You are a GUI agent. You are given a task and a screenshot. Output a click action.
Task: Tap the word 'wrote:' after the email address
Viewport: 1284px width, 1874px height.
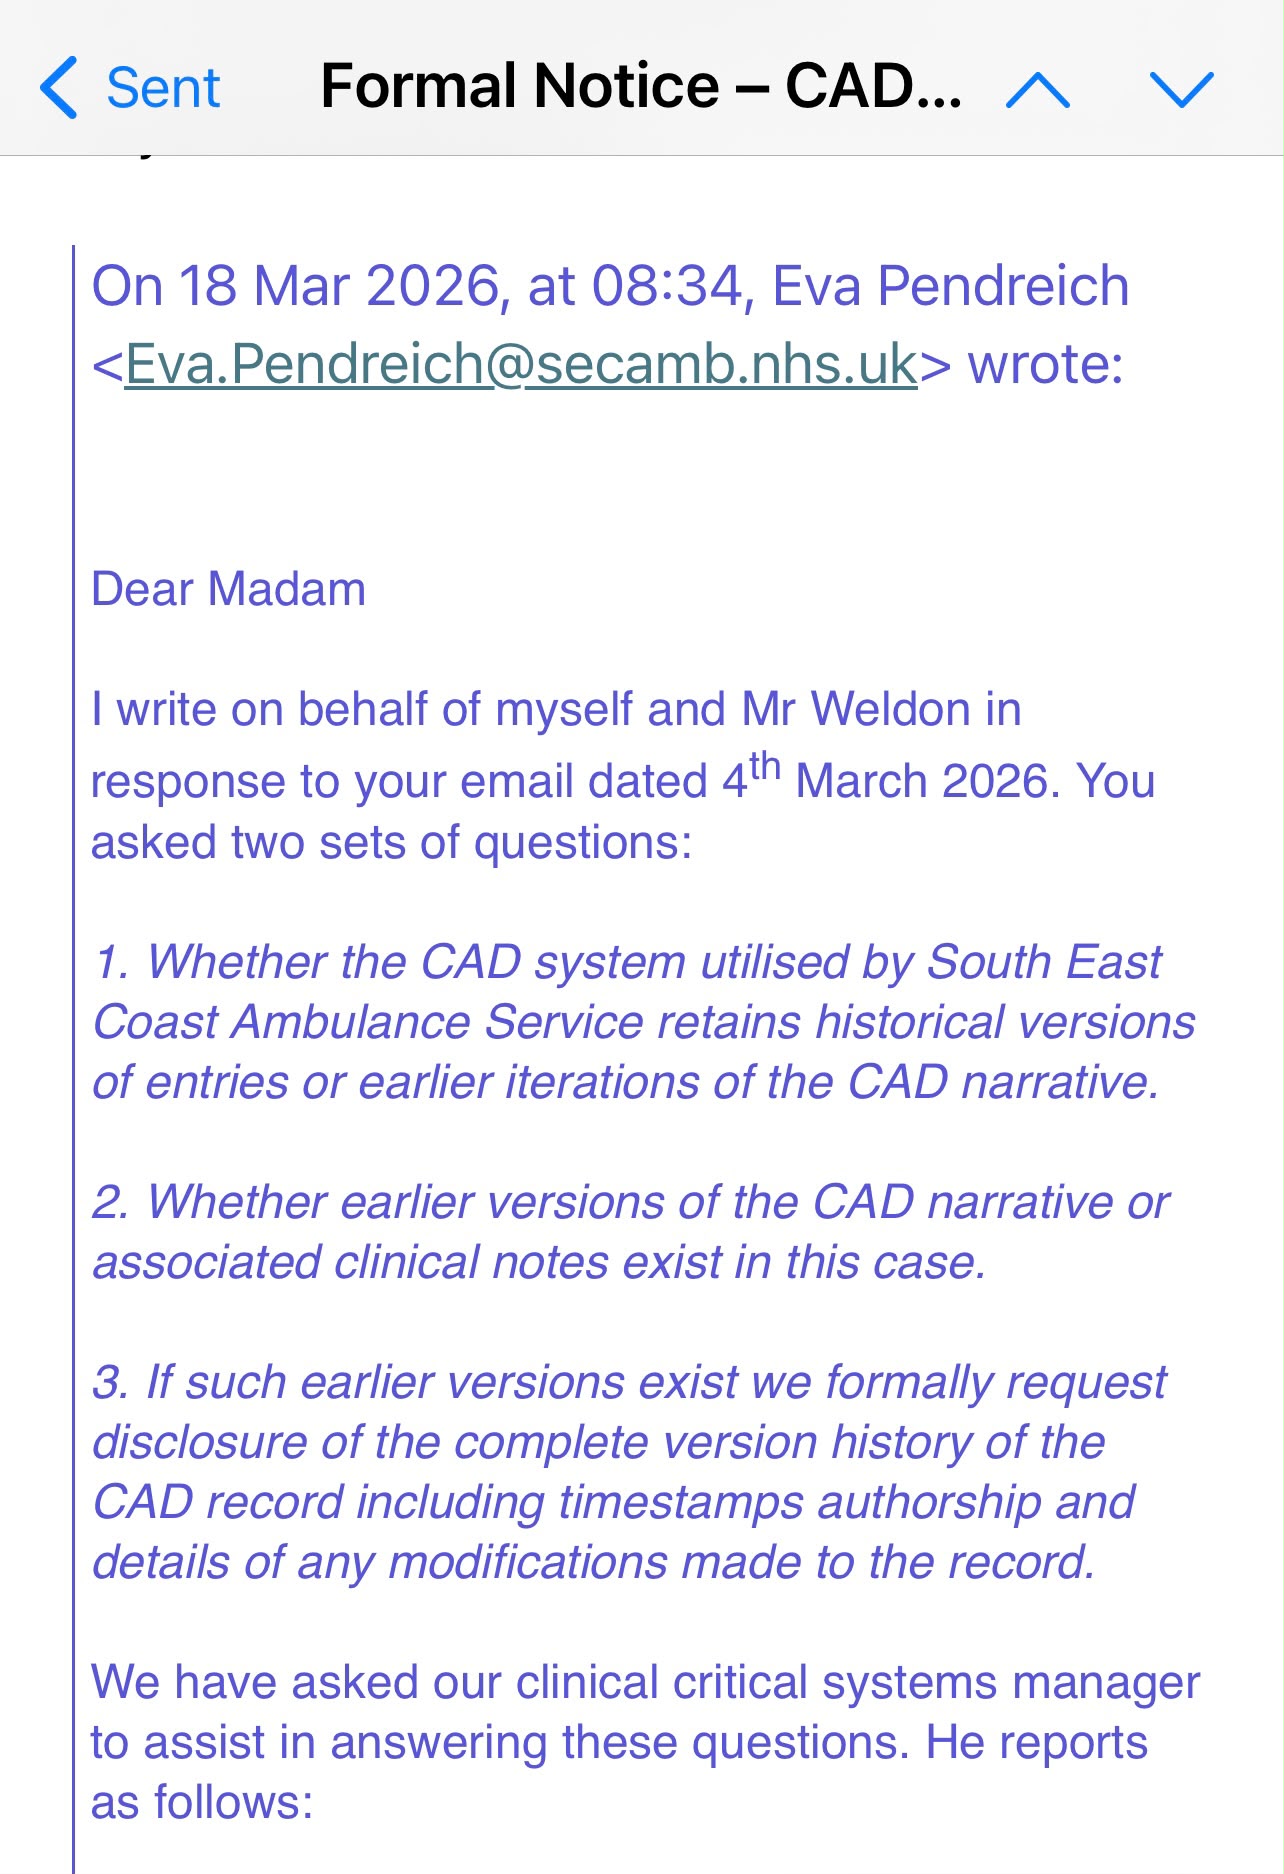(1045, 364)
